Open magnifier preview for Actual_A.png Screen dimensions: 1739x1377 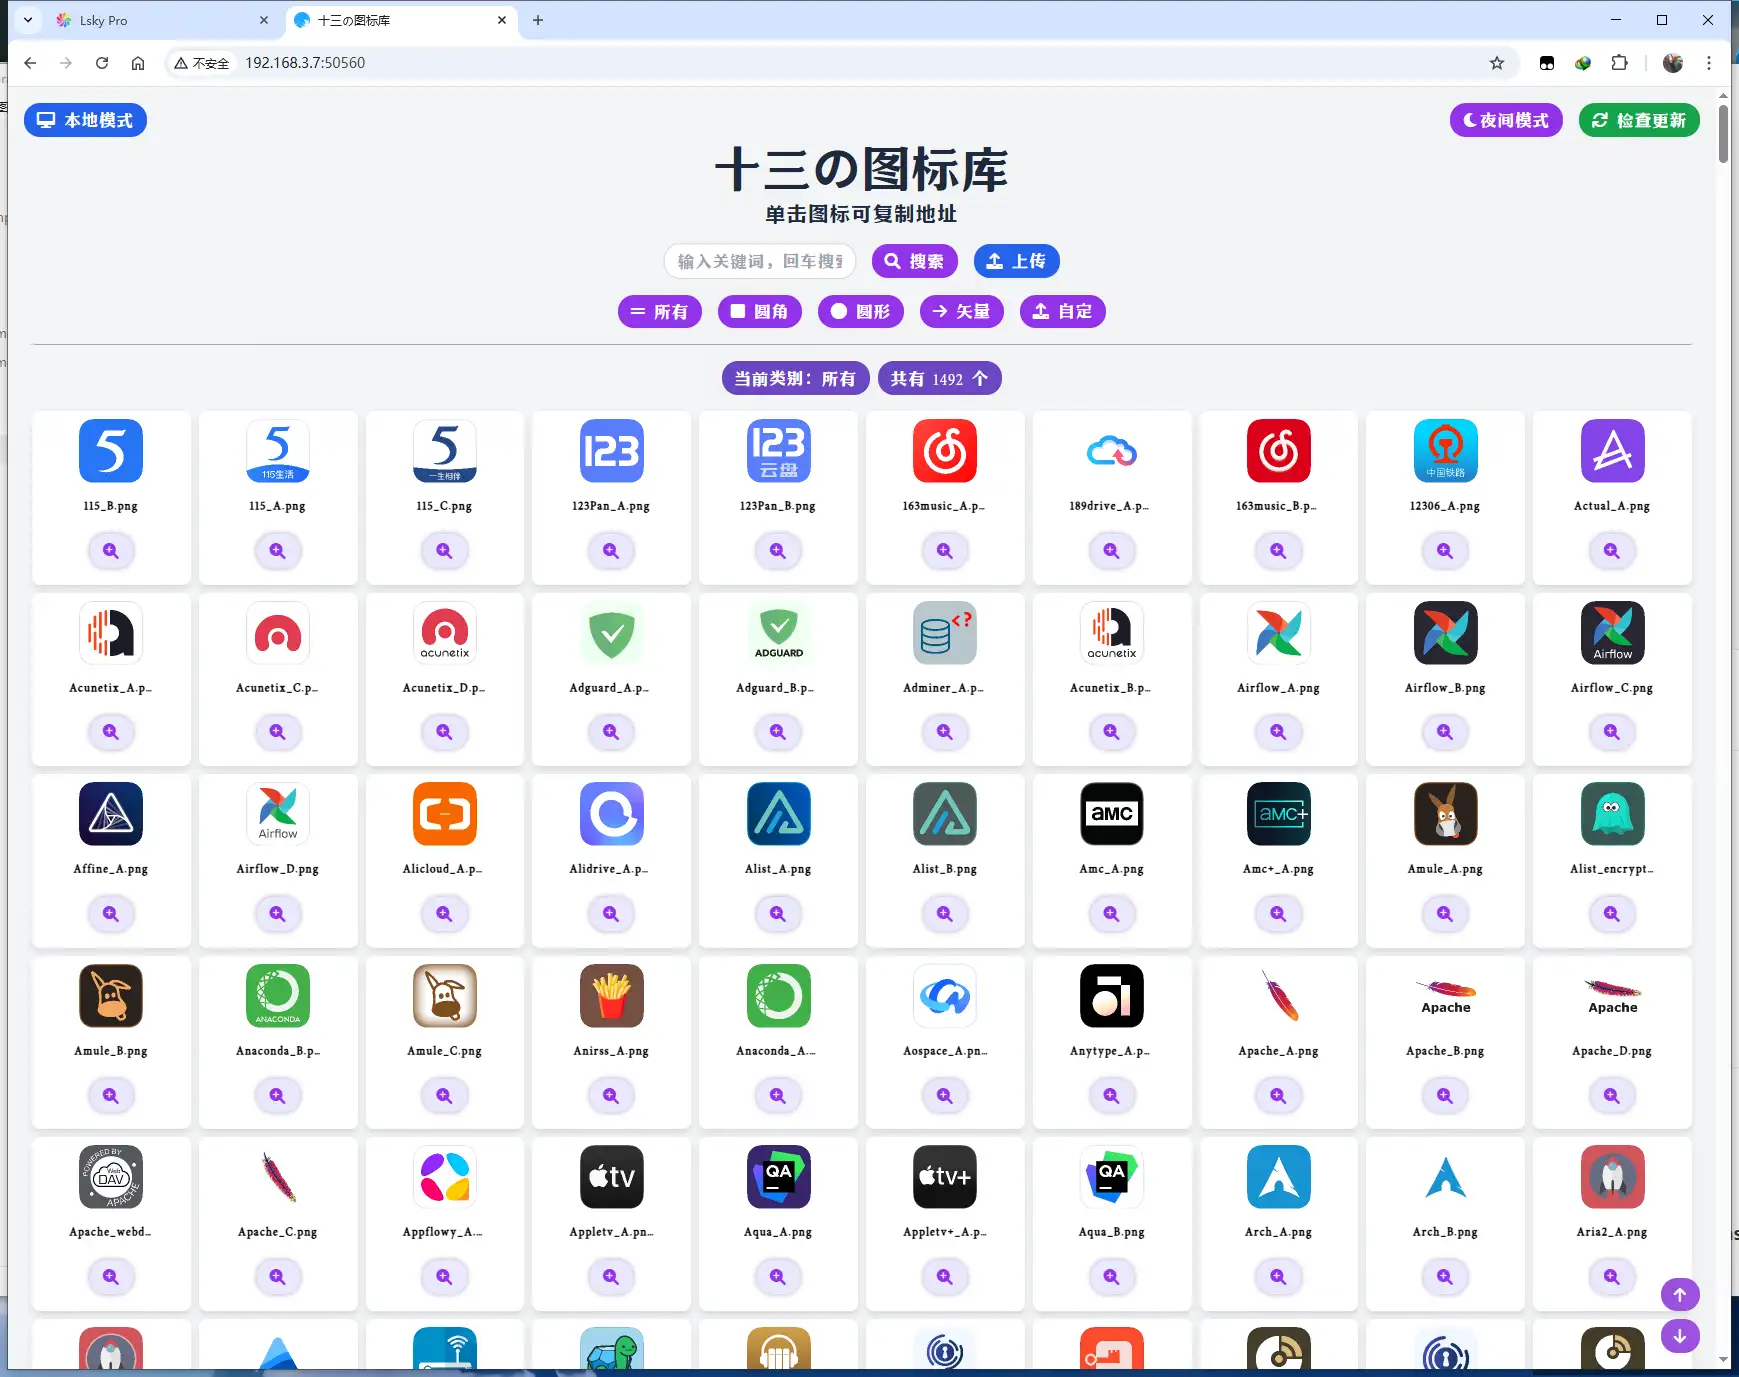point(1610,550)
